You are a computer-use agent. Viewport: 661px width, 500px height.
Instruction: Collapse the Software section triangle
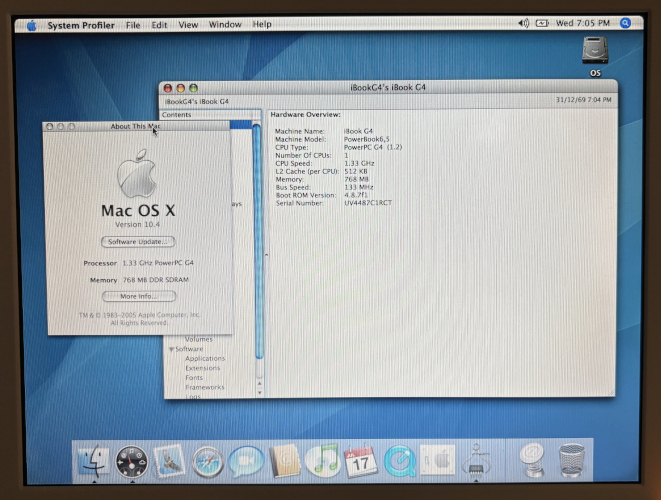[x=171, y=349]
